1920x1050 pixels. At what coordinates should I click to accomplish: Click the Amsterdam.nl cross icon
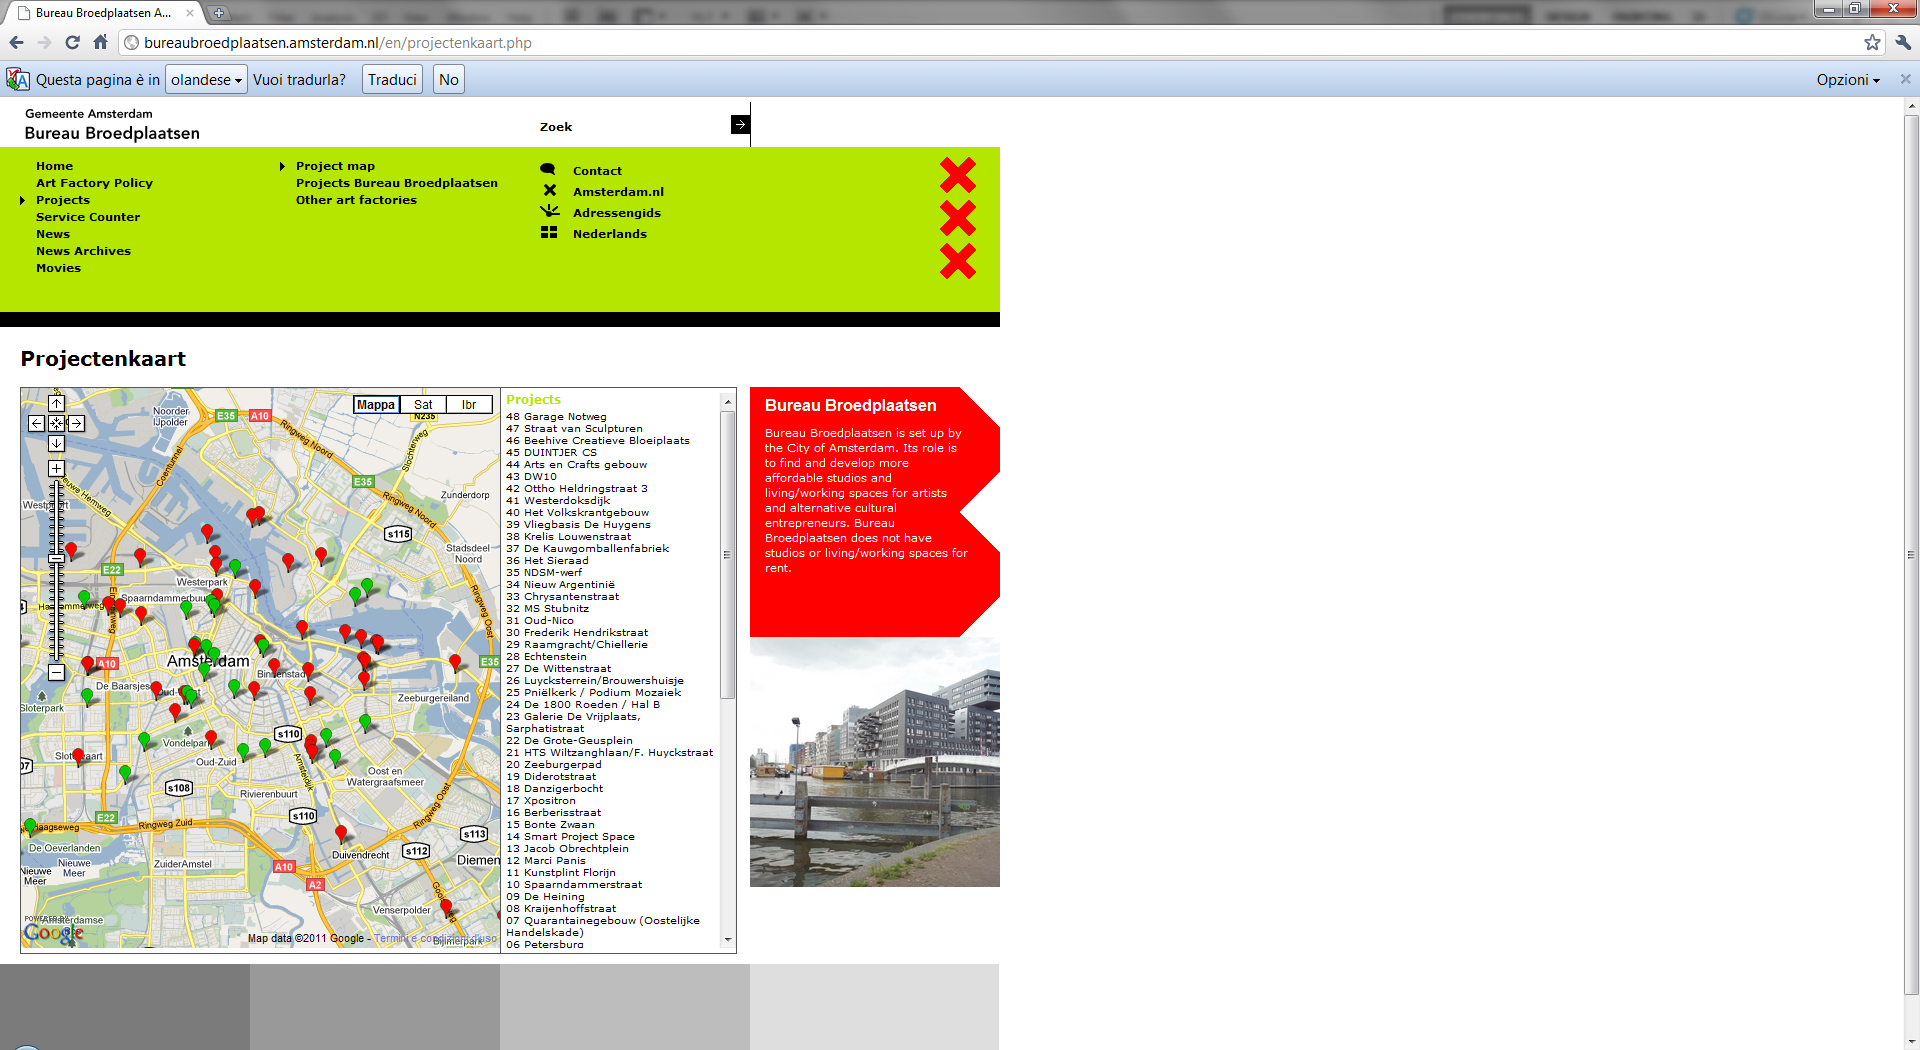click(549, 190)
